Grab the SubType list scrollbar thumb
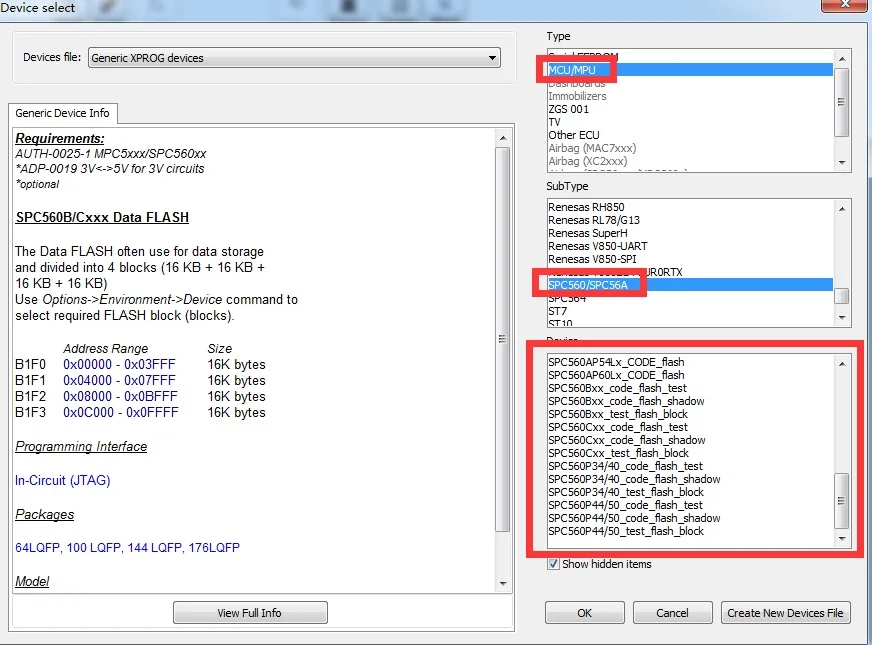872x645 pixels. [x=842, y=296]
